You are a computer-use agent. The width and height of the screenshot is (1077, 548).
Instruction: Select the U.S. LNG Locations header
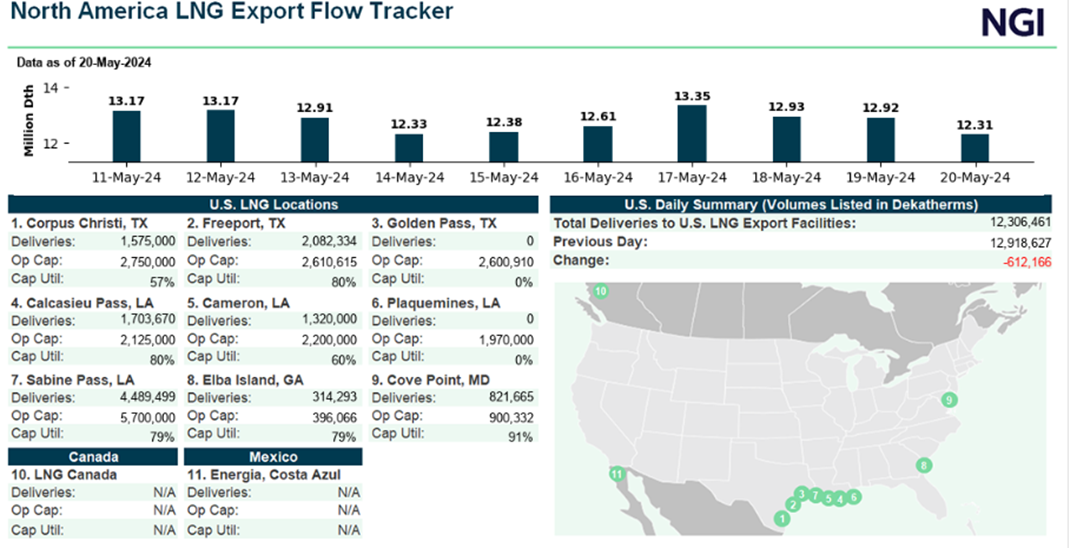coord(273,205)
